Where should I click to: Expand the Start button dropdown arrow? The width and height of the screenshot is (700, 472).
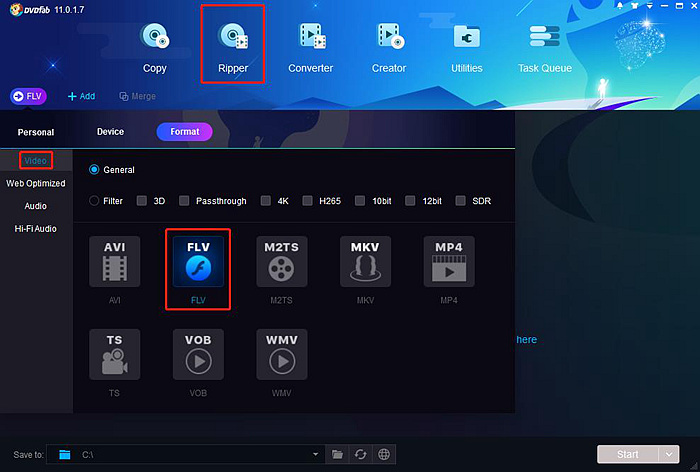(x=669, y=454)
